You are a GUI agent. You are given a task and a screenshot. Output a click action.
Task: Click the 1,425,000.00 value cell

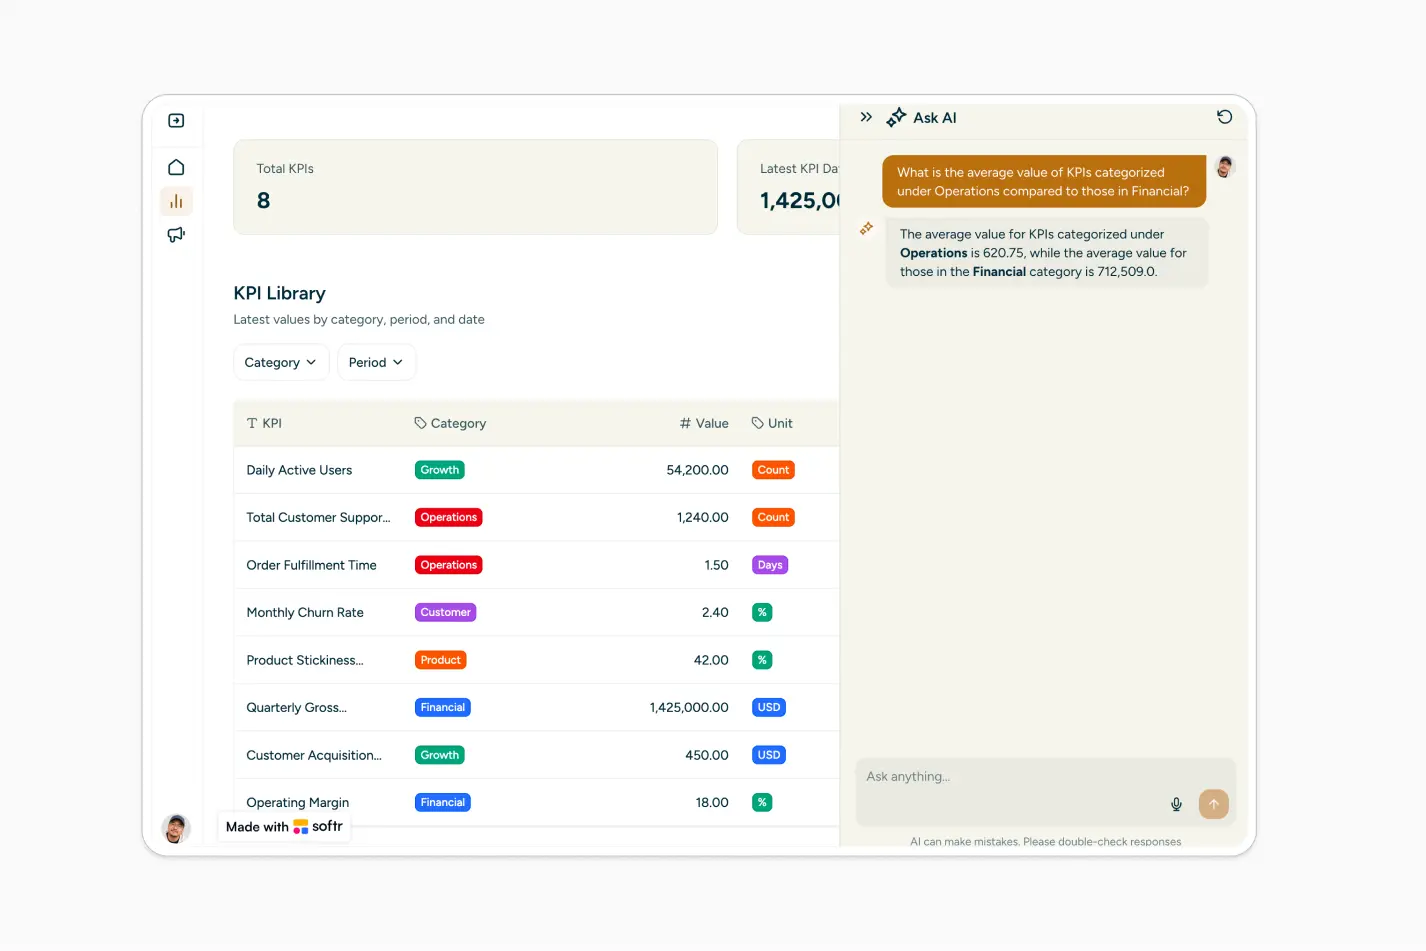point(689,707)
